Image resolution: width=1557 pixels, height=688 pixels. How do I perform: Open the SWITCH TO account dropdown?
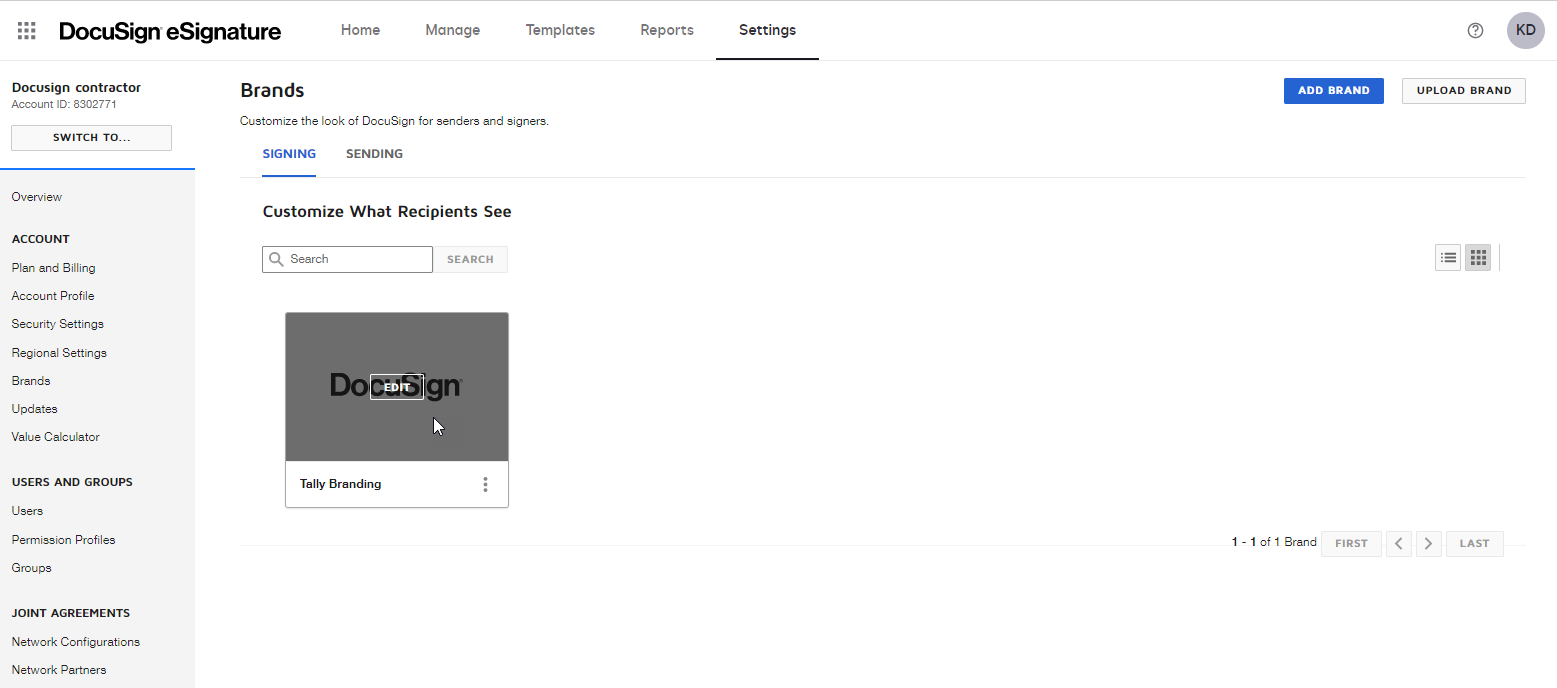point(91,137)
